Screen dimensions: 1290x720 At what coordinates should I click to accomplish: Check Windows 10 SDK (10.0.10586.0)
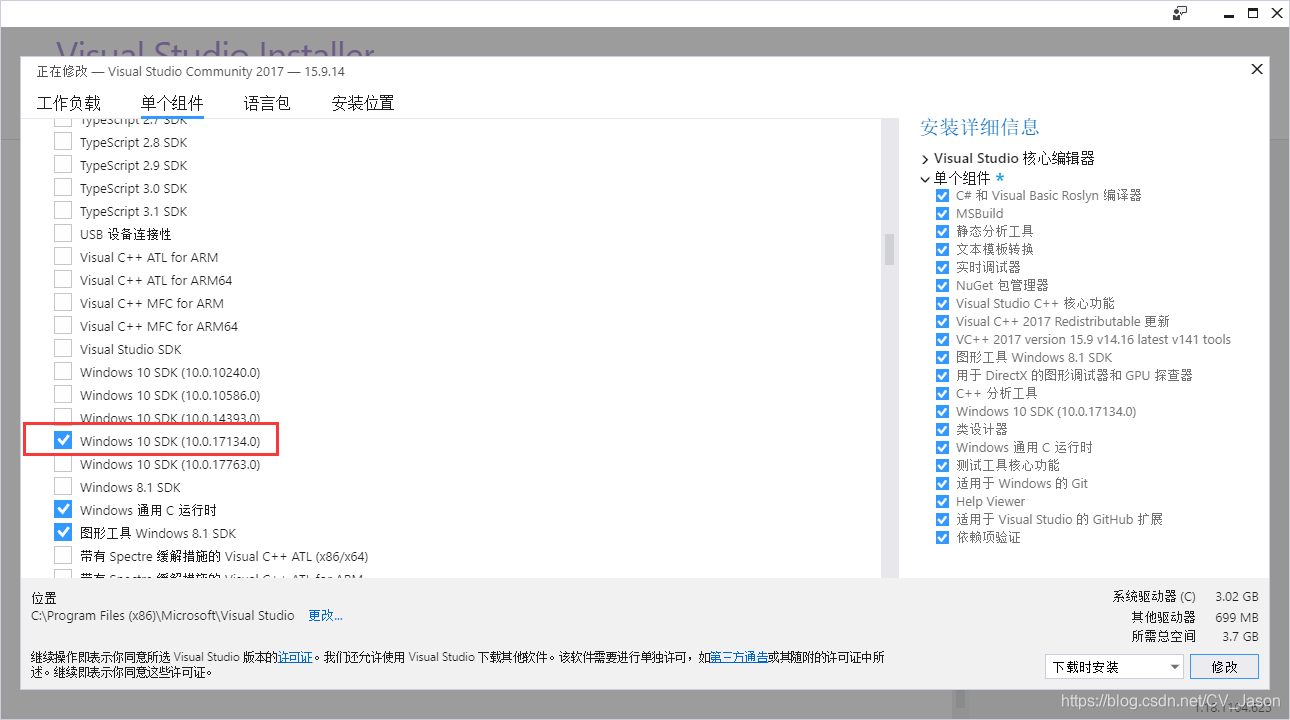click(x=63, y=395)
